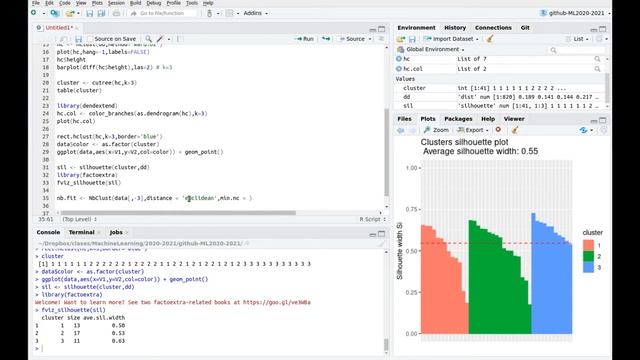The width and height of the screenshot is (640, 360).
Task: Click the editor vertical scrollbar
Action: pyautogui.click(x=386, y=152)
